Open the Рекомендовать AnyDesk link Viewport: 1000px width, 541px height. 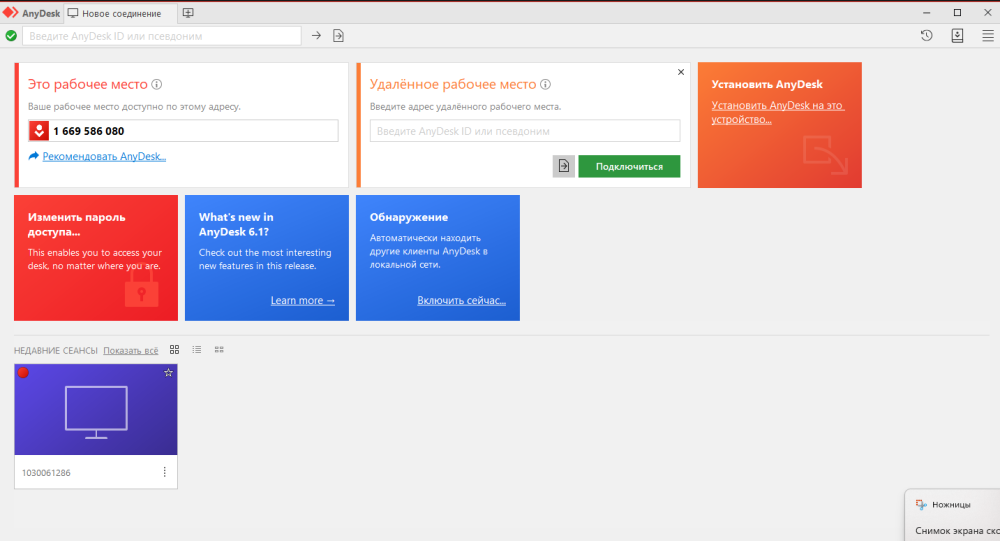(104, 156)
